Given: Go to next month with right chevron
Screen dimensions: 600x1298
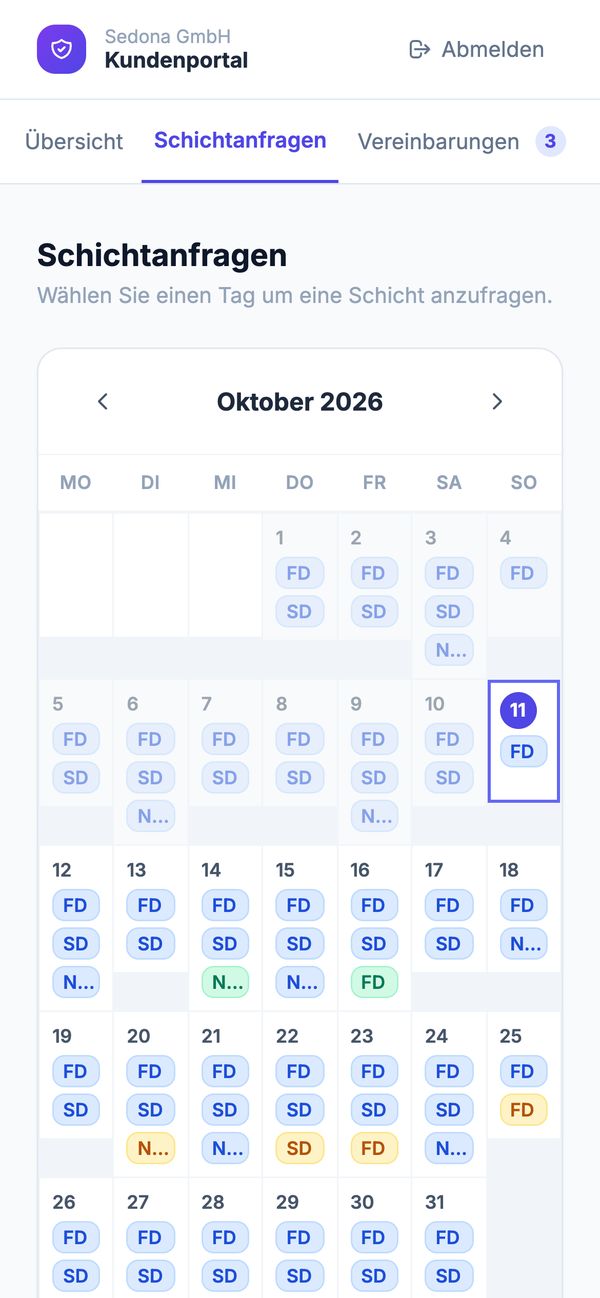Looking at the screenshot, I should pos(497,402).
